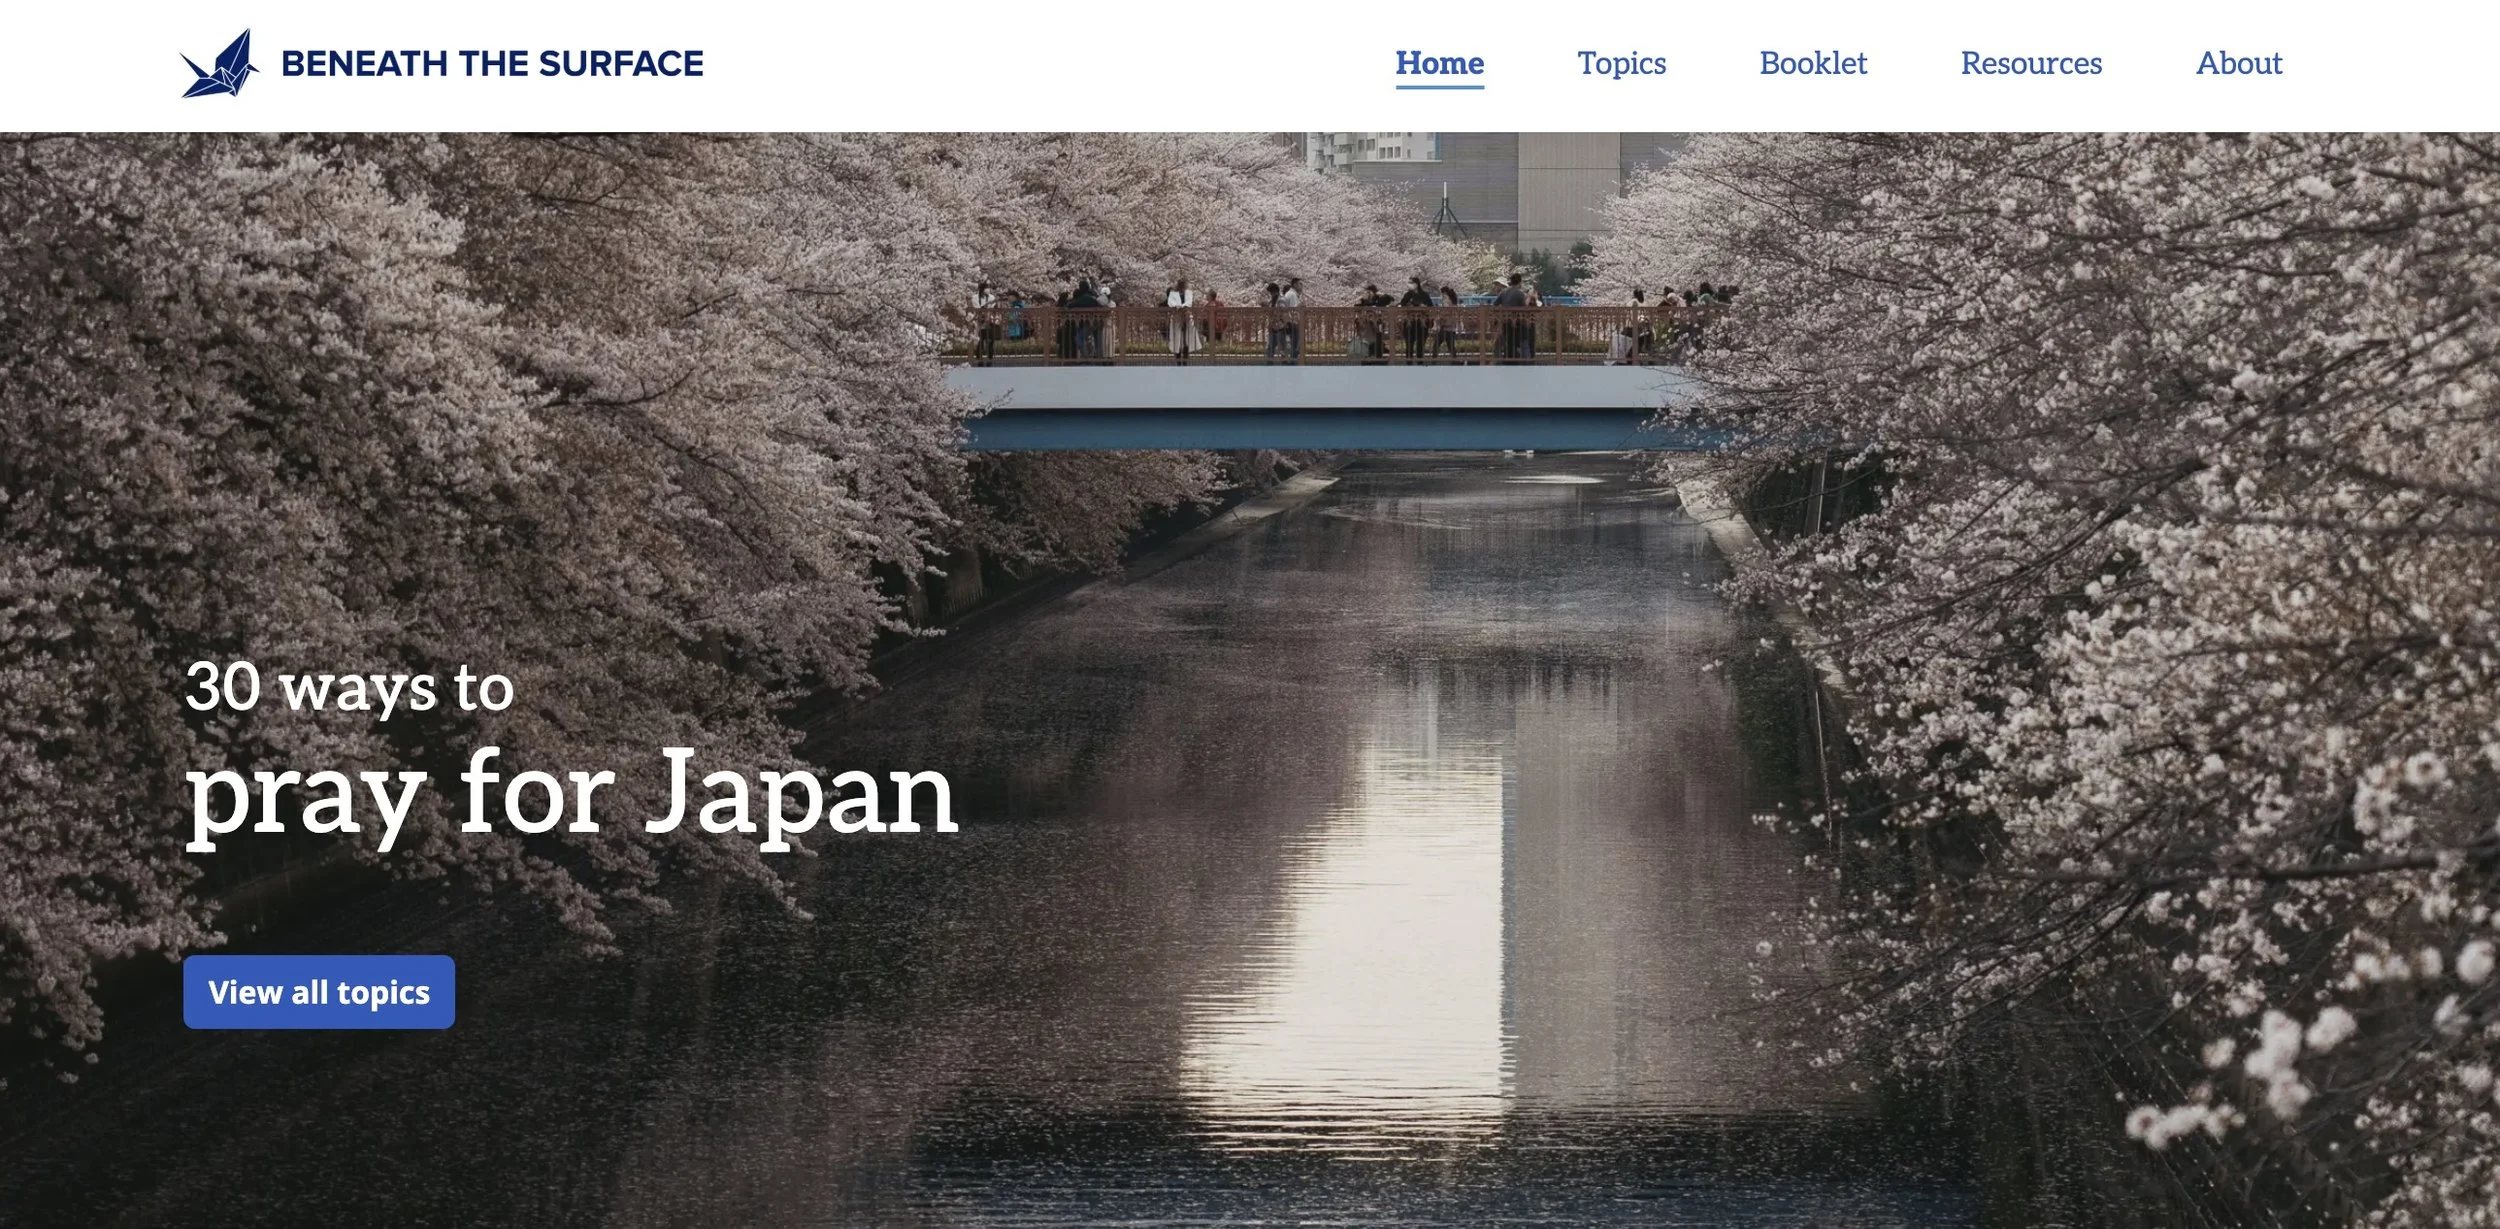Open the Beneath the Surface site title
2500x1229 pixels.
(492, 64)
